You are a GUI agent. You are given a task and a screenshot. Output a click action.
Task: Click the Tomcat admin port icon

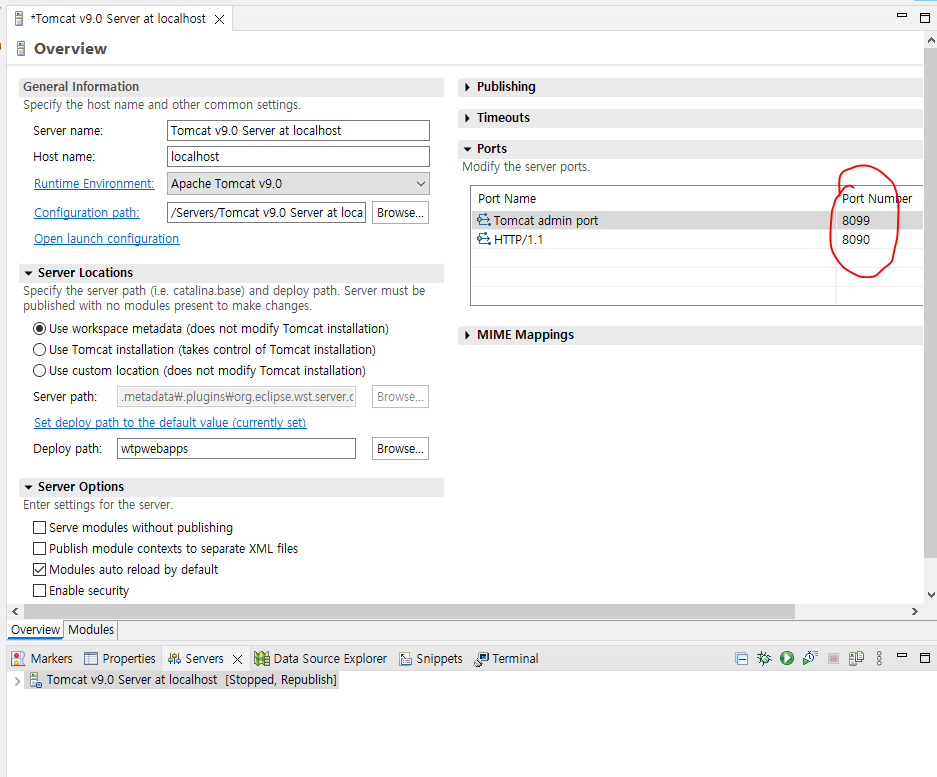[483, 221]
